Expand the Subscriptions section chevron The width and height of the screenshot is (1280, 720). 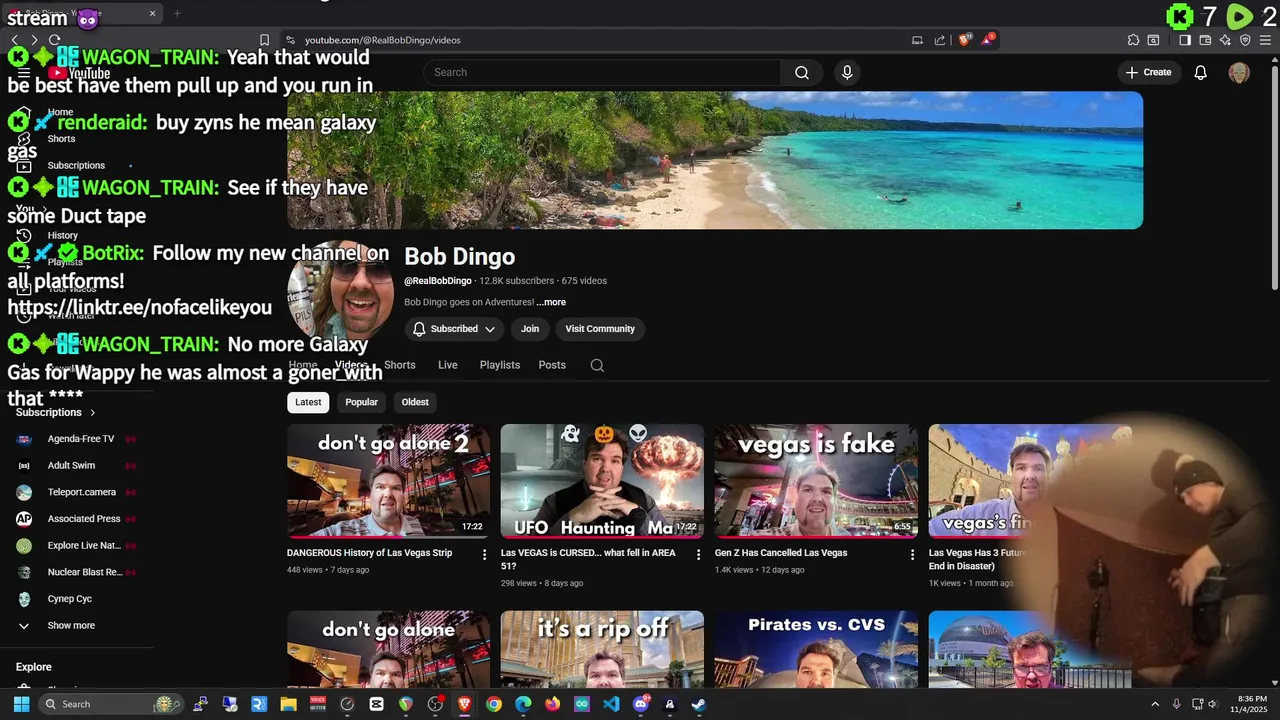tap(93, 413)
